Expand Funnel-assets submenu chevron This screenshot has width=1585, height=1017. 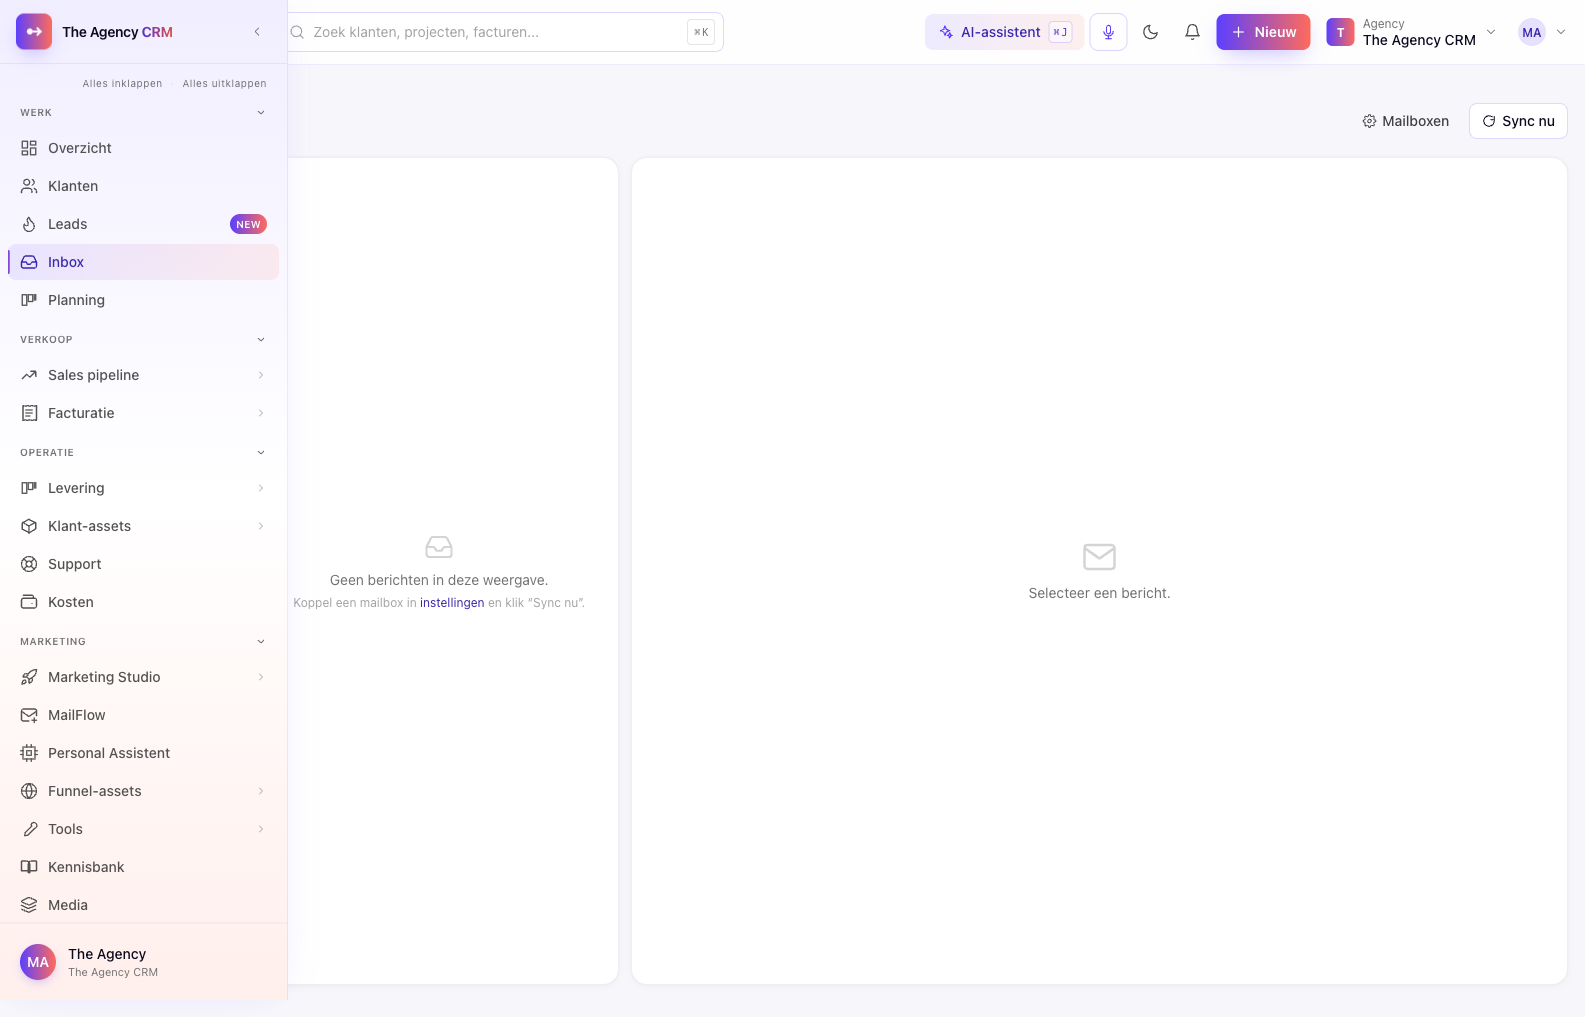point(261,791)
